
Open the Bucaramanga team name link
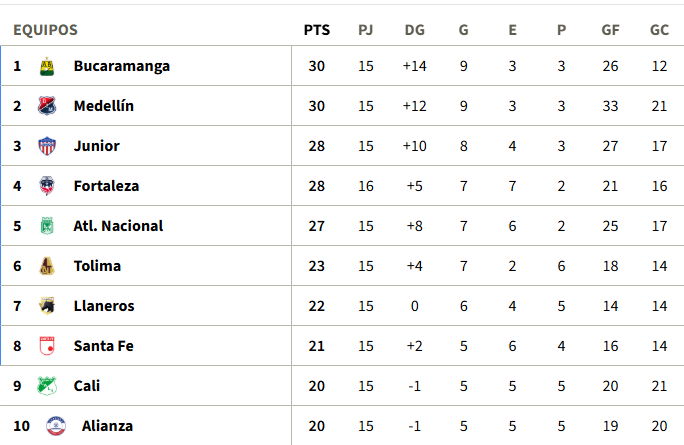point(121,66)
